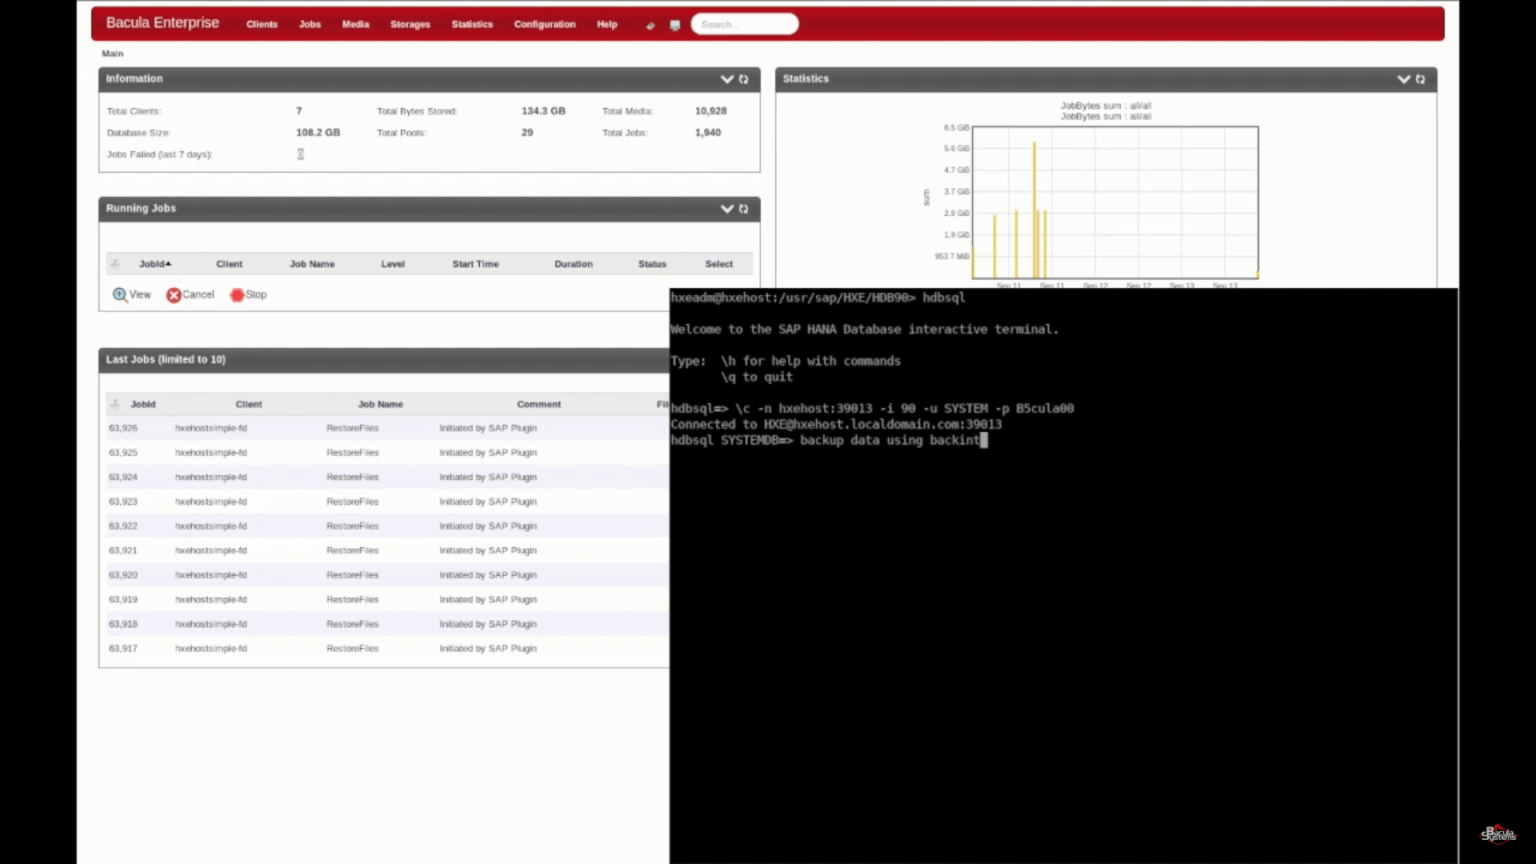The height and width of the screenshot is (864, 1536).
Task: Collapse the Statistics panel using its chevron
Action: tap(1404, 79)
